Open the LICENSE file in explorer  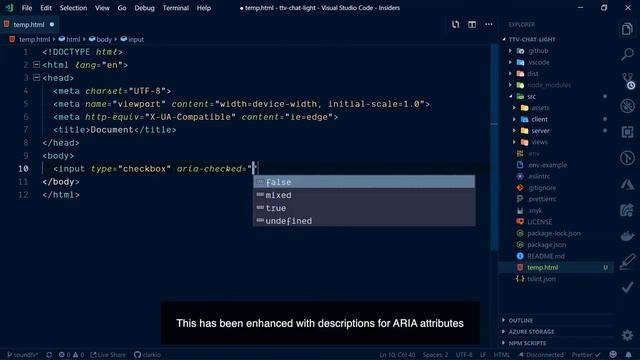point(539,222)
